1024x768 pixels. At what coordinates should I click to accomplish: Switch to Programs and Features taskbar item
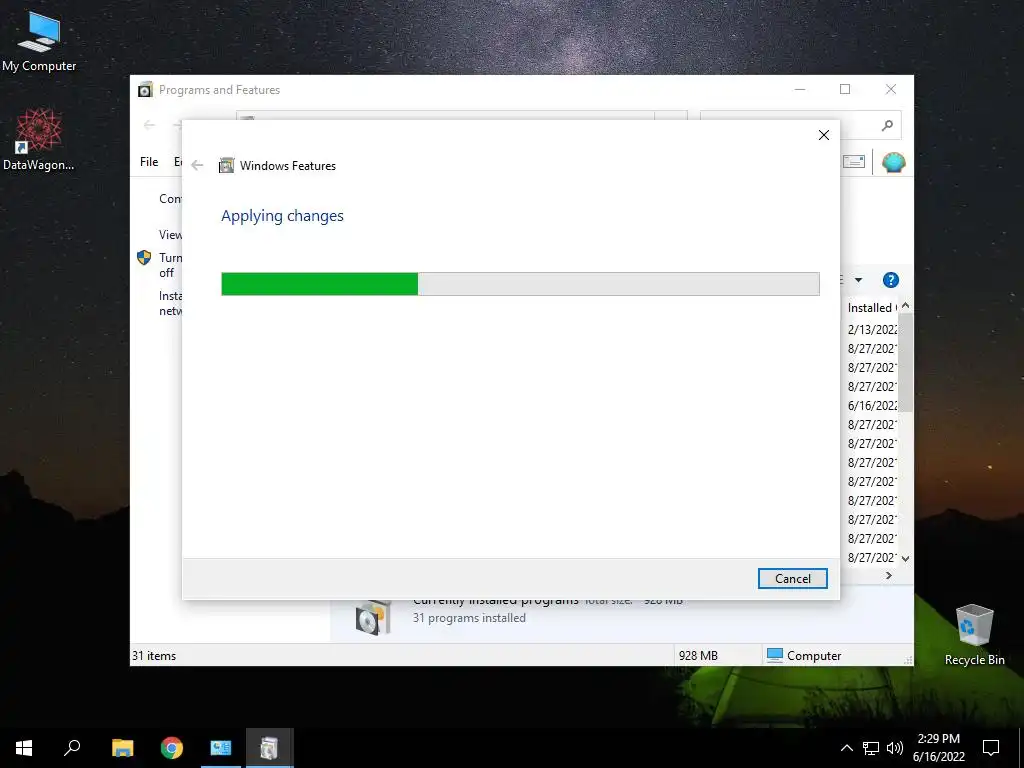tap(270, 748)
